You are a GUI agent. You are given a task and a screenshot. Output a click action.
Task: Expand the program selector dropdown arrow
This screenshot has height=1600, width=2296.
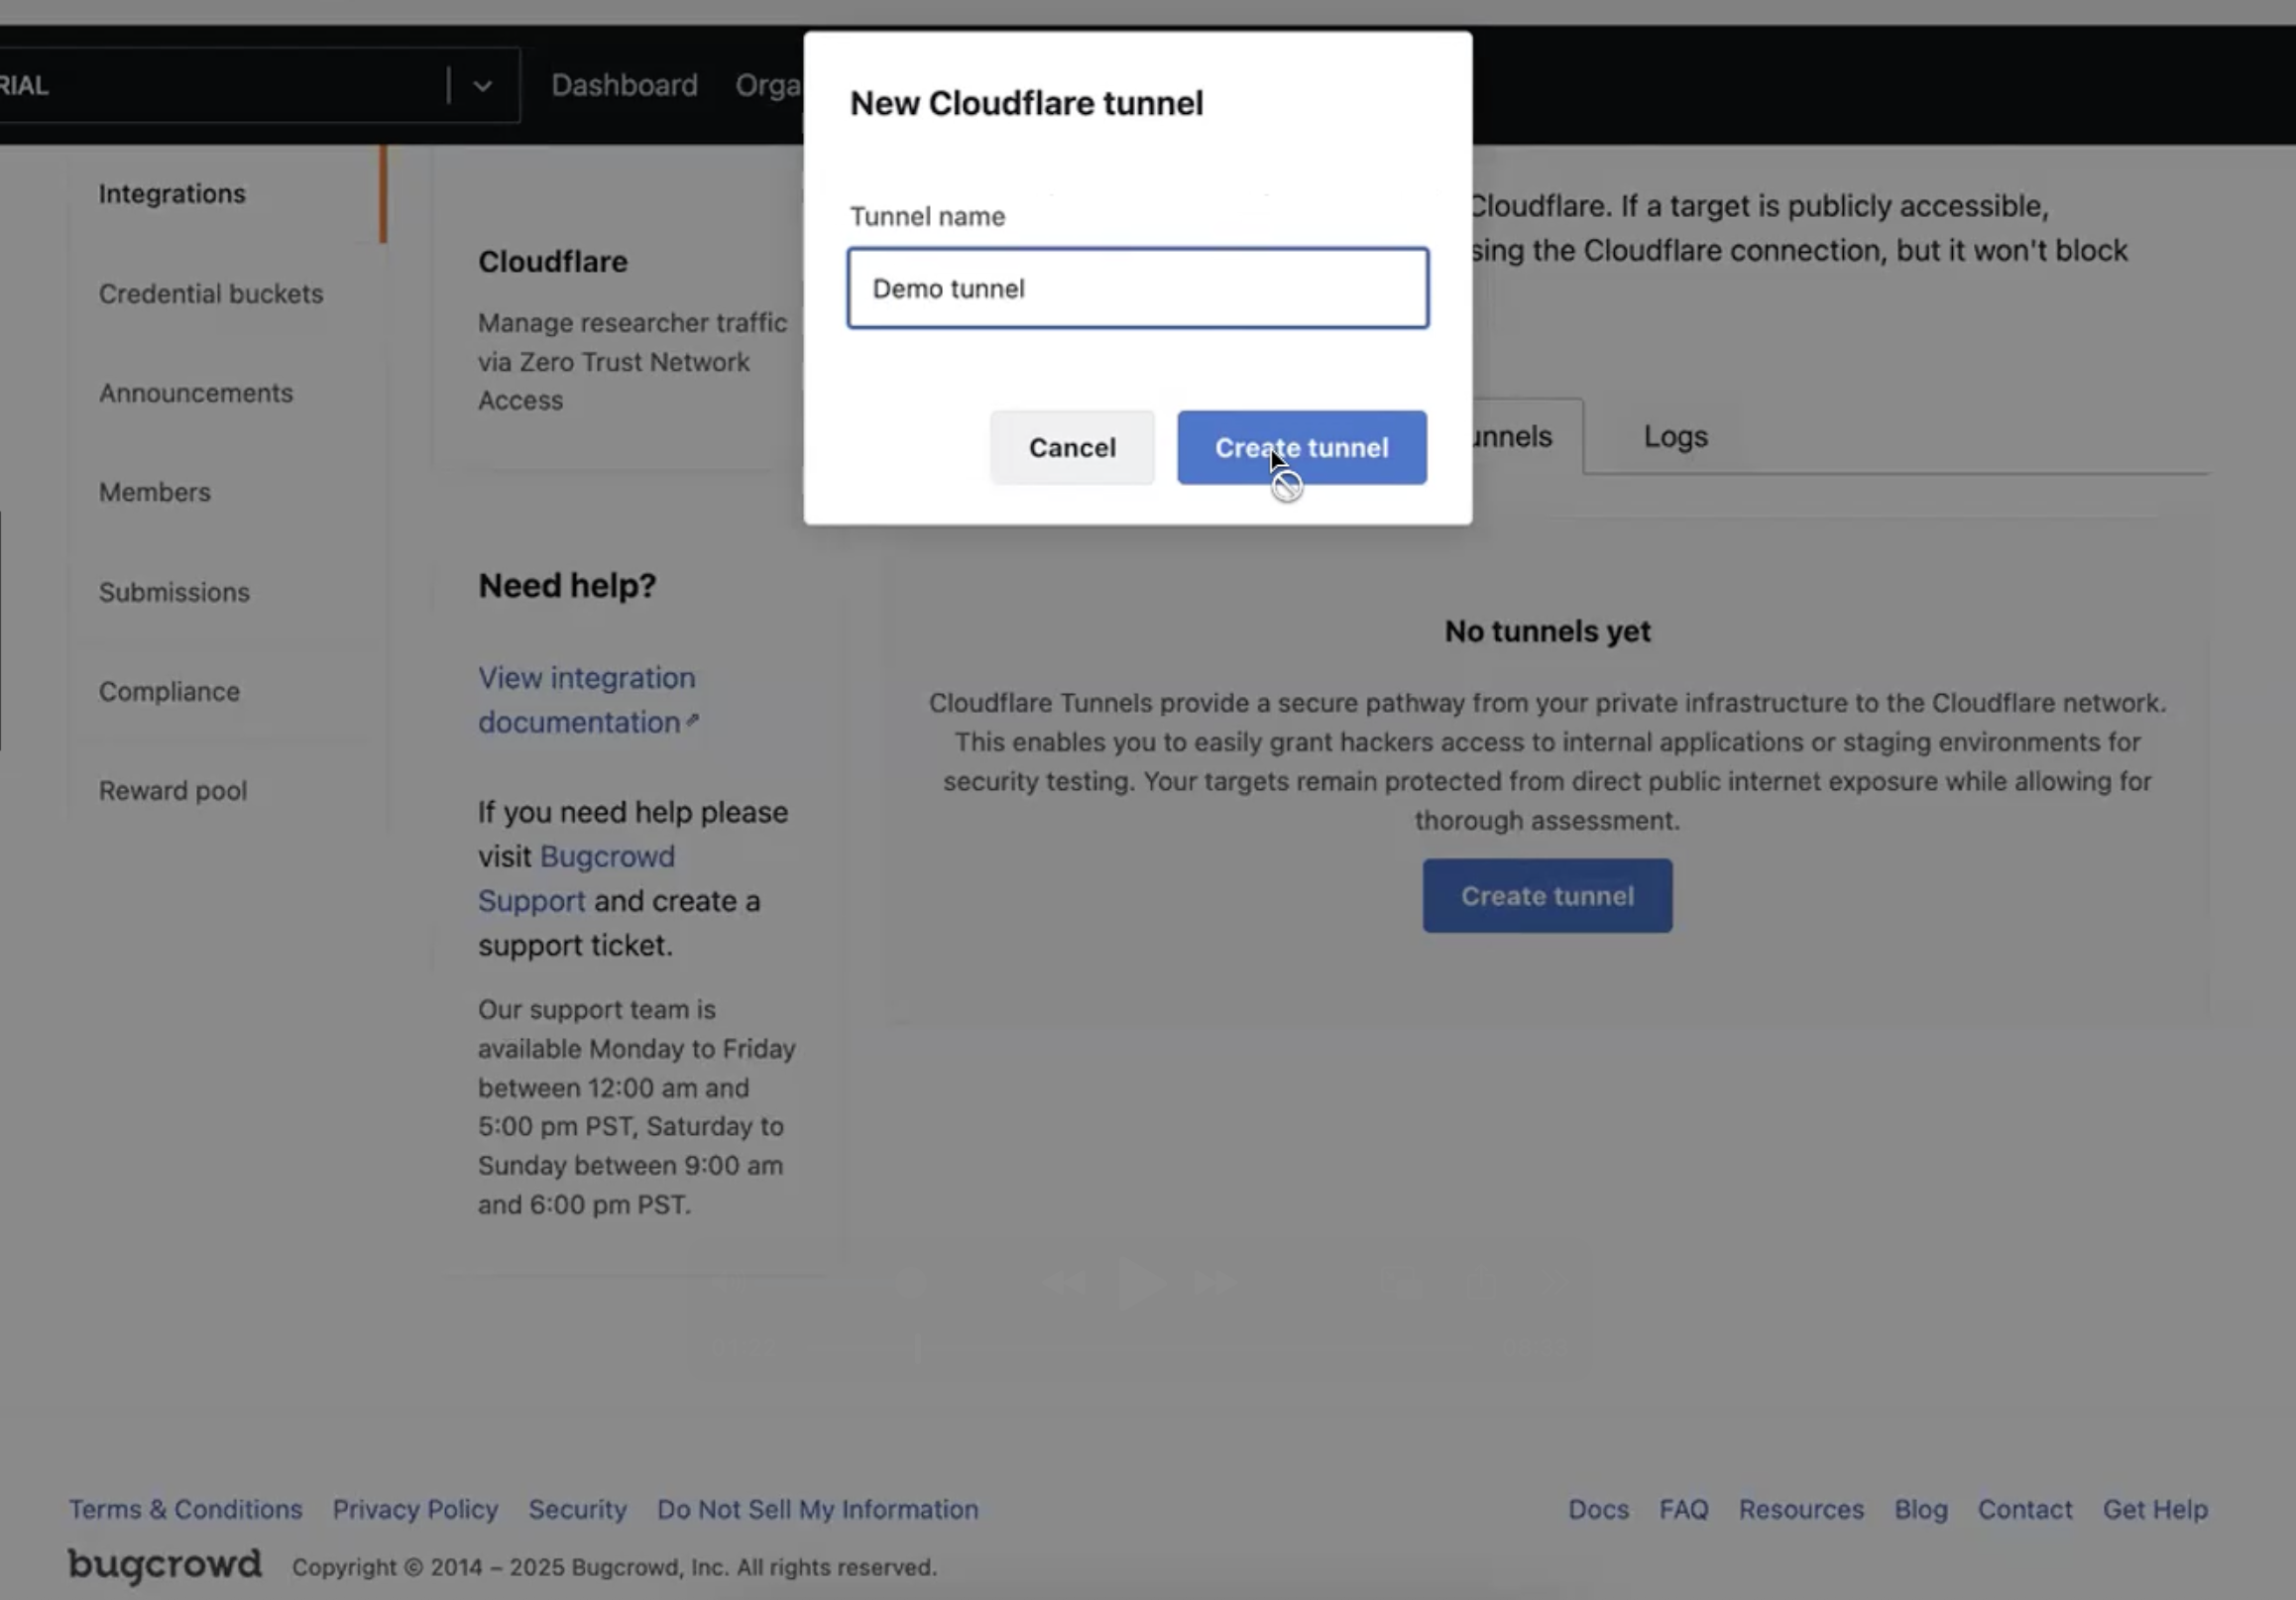(x=483, y=86)
